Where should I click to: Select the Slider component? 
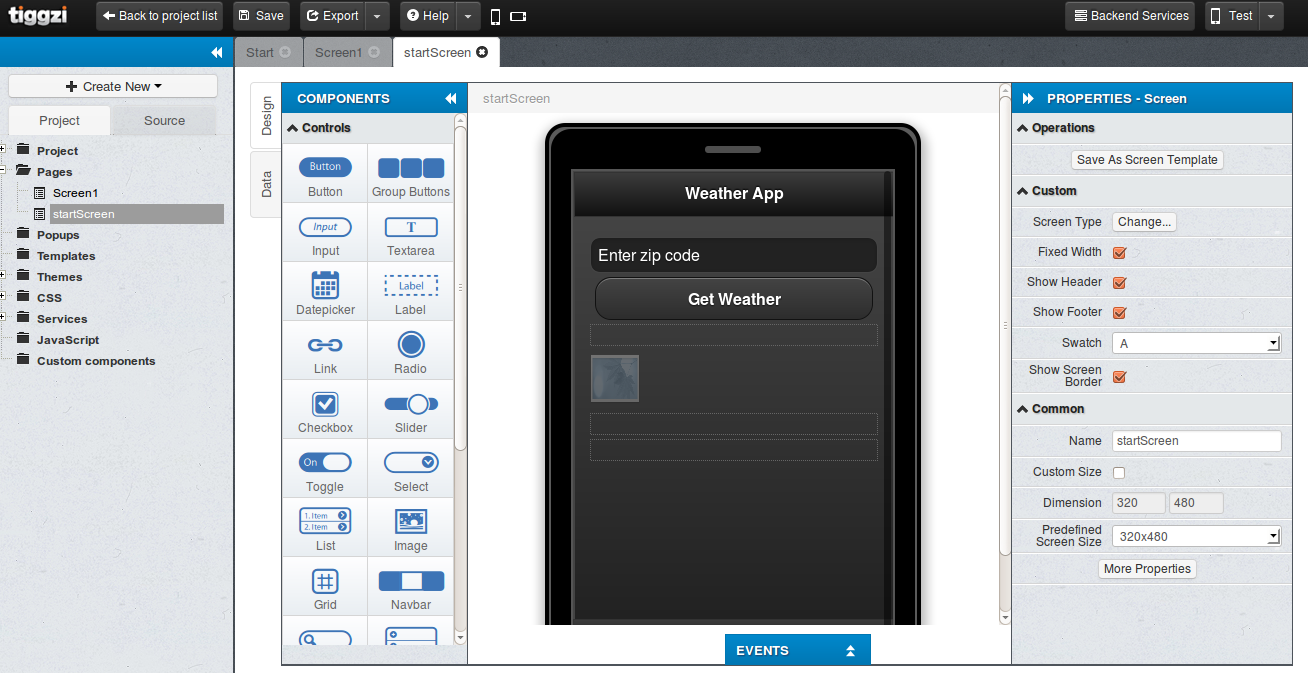tap(411, 404)
